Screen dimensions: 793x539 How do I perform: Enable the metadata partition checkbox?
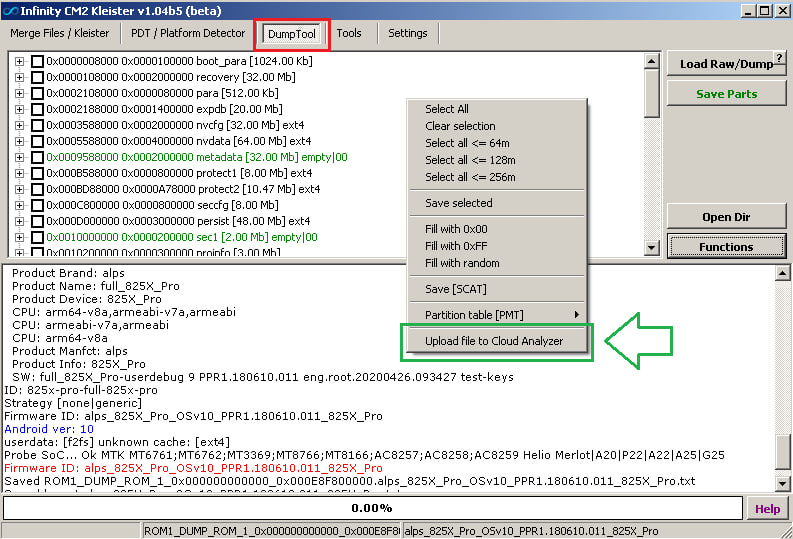tap(37, 157)
